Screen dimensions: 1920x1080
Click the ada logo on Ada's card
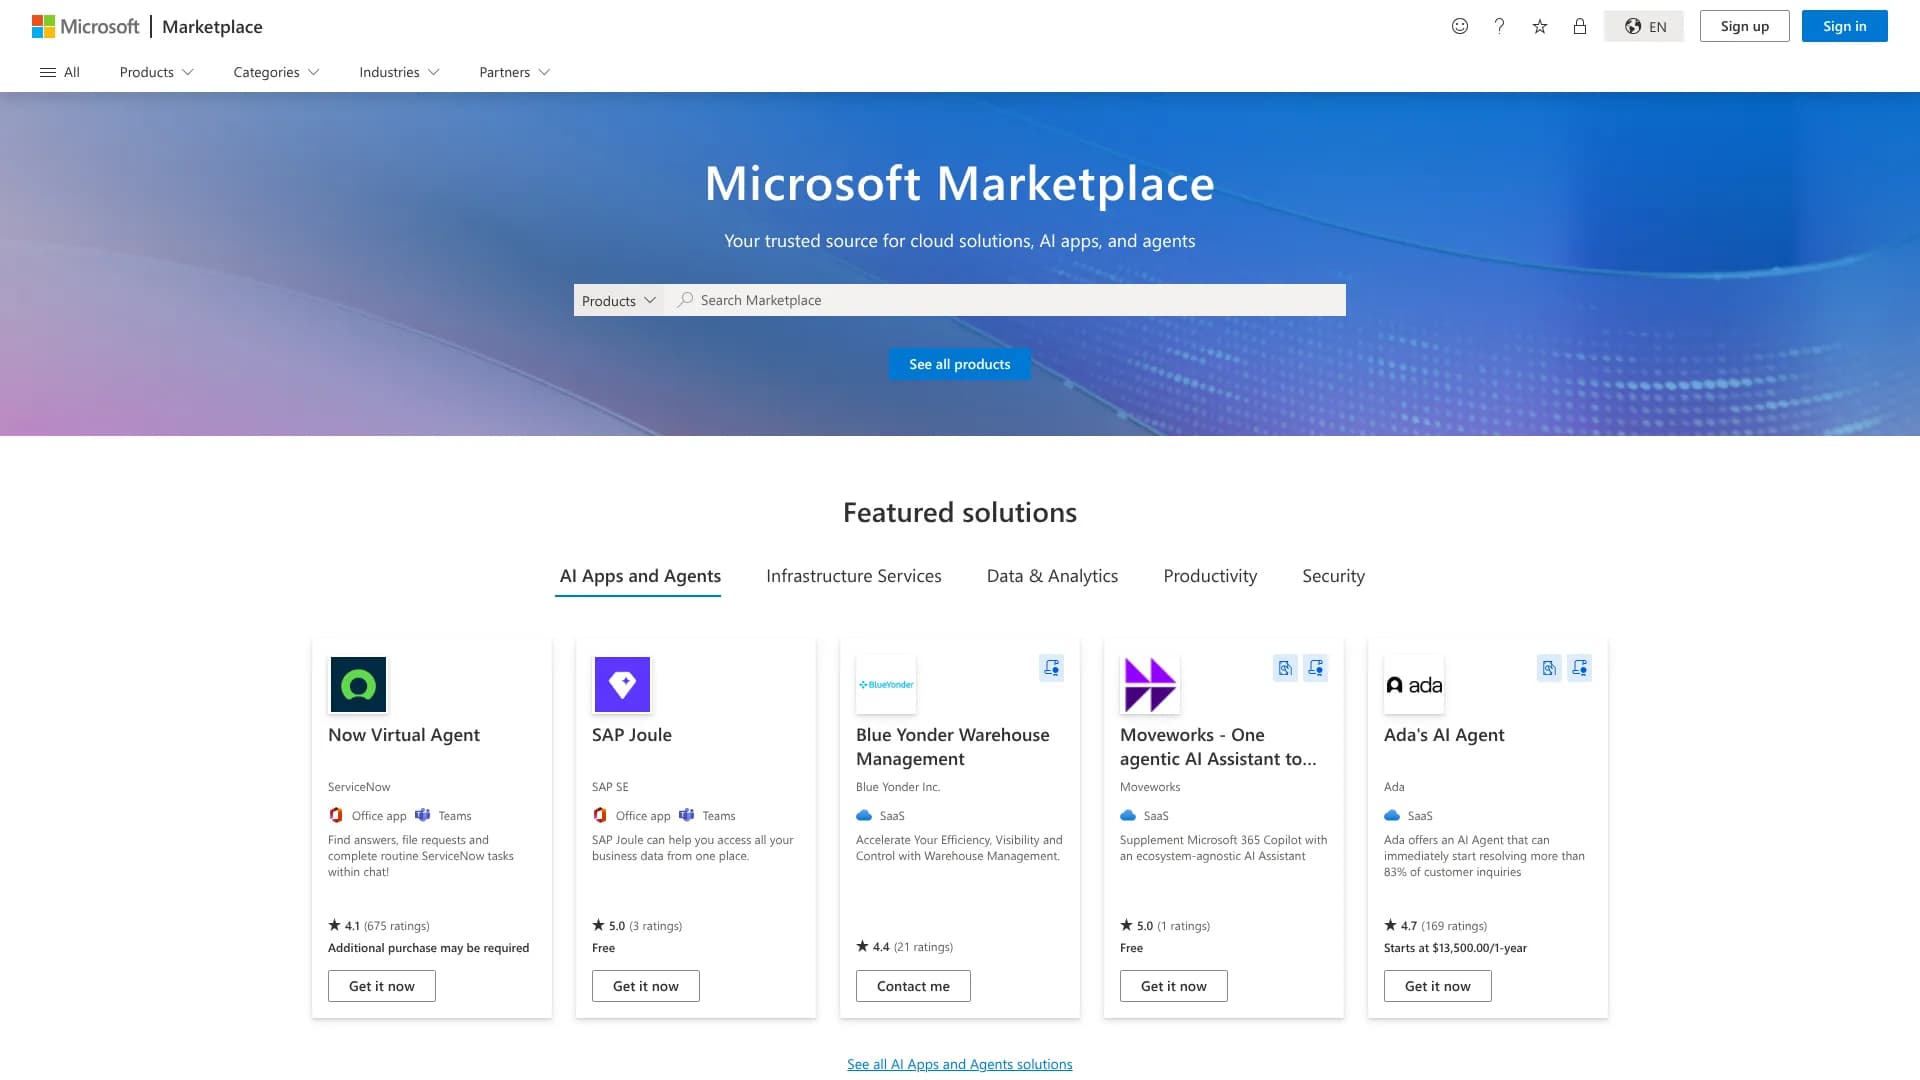point(1414,684)
